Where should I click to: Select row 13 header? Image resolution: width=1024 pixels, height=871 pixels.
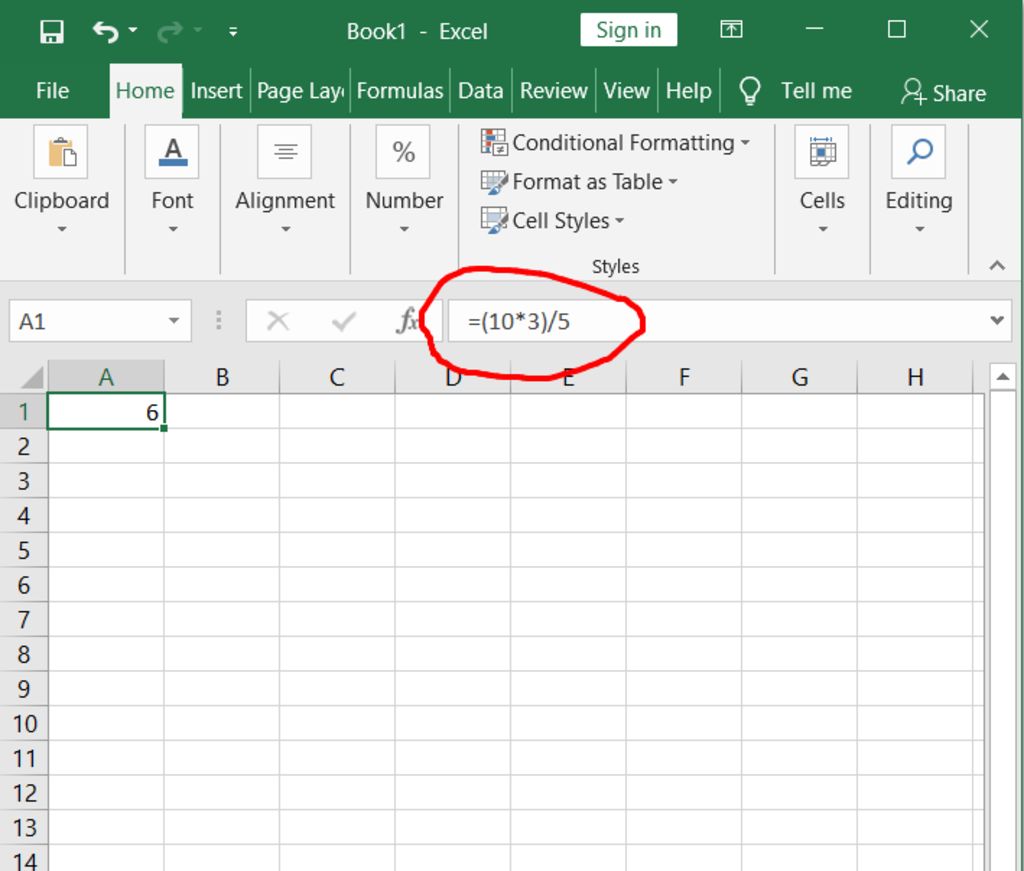pyautogui.click(x=24, y=827)
